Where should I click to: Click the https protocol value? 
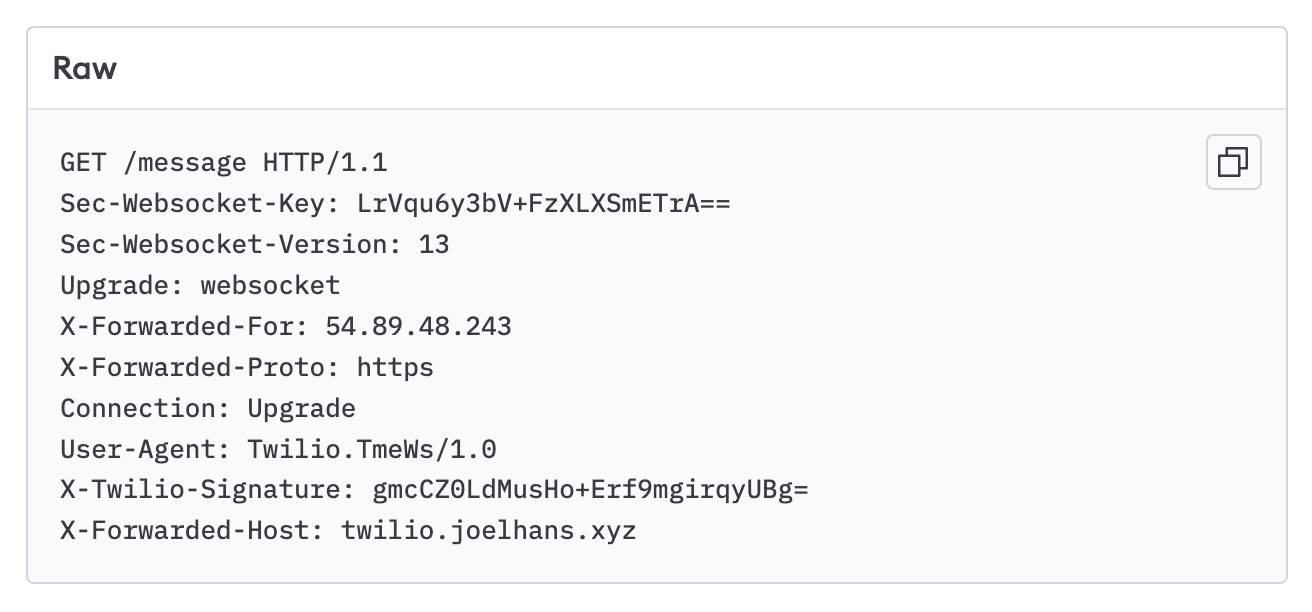click(x=395, y=368)
